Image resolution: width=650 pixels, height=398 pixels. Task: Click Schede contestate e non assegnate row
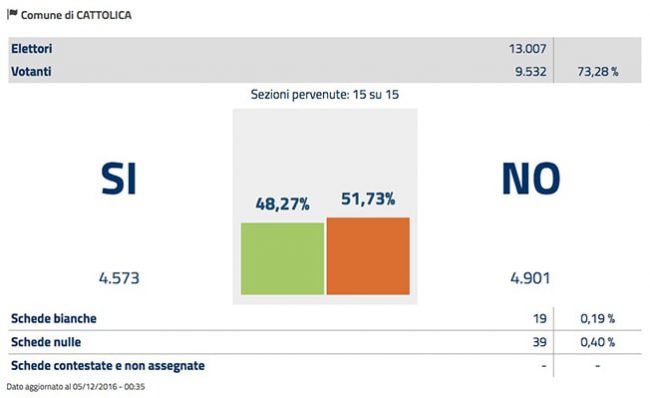[325, 366]
